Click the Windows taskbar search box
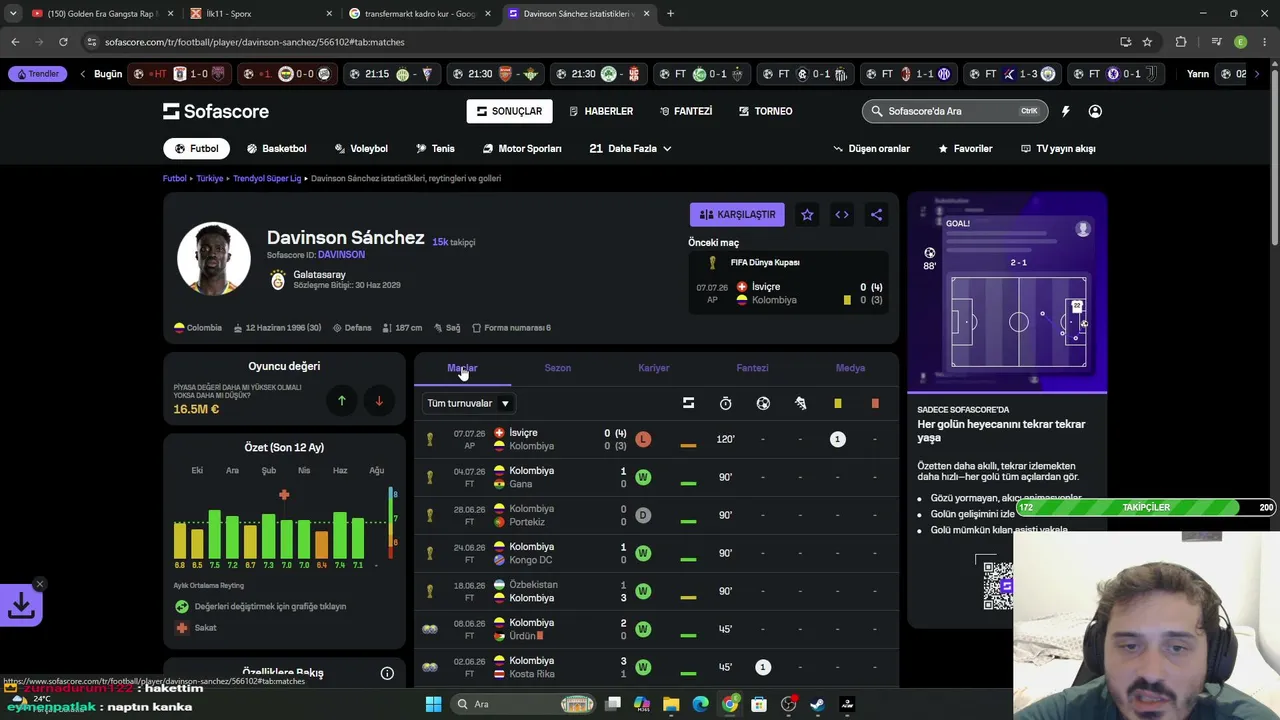Image resolution: width=1280 pixels, height=720 pixels. tap(524, 704)
